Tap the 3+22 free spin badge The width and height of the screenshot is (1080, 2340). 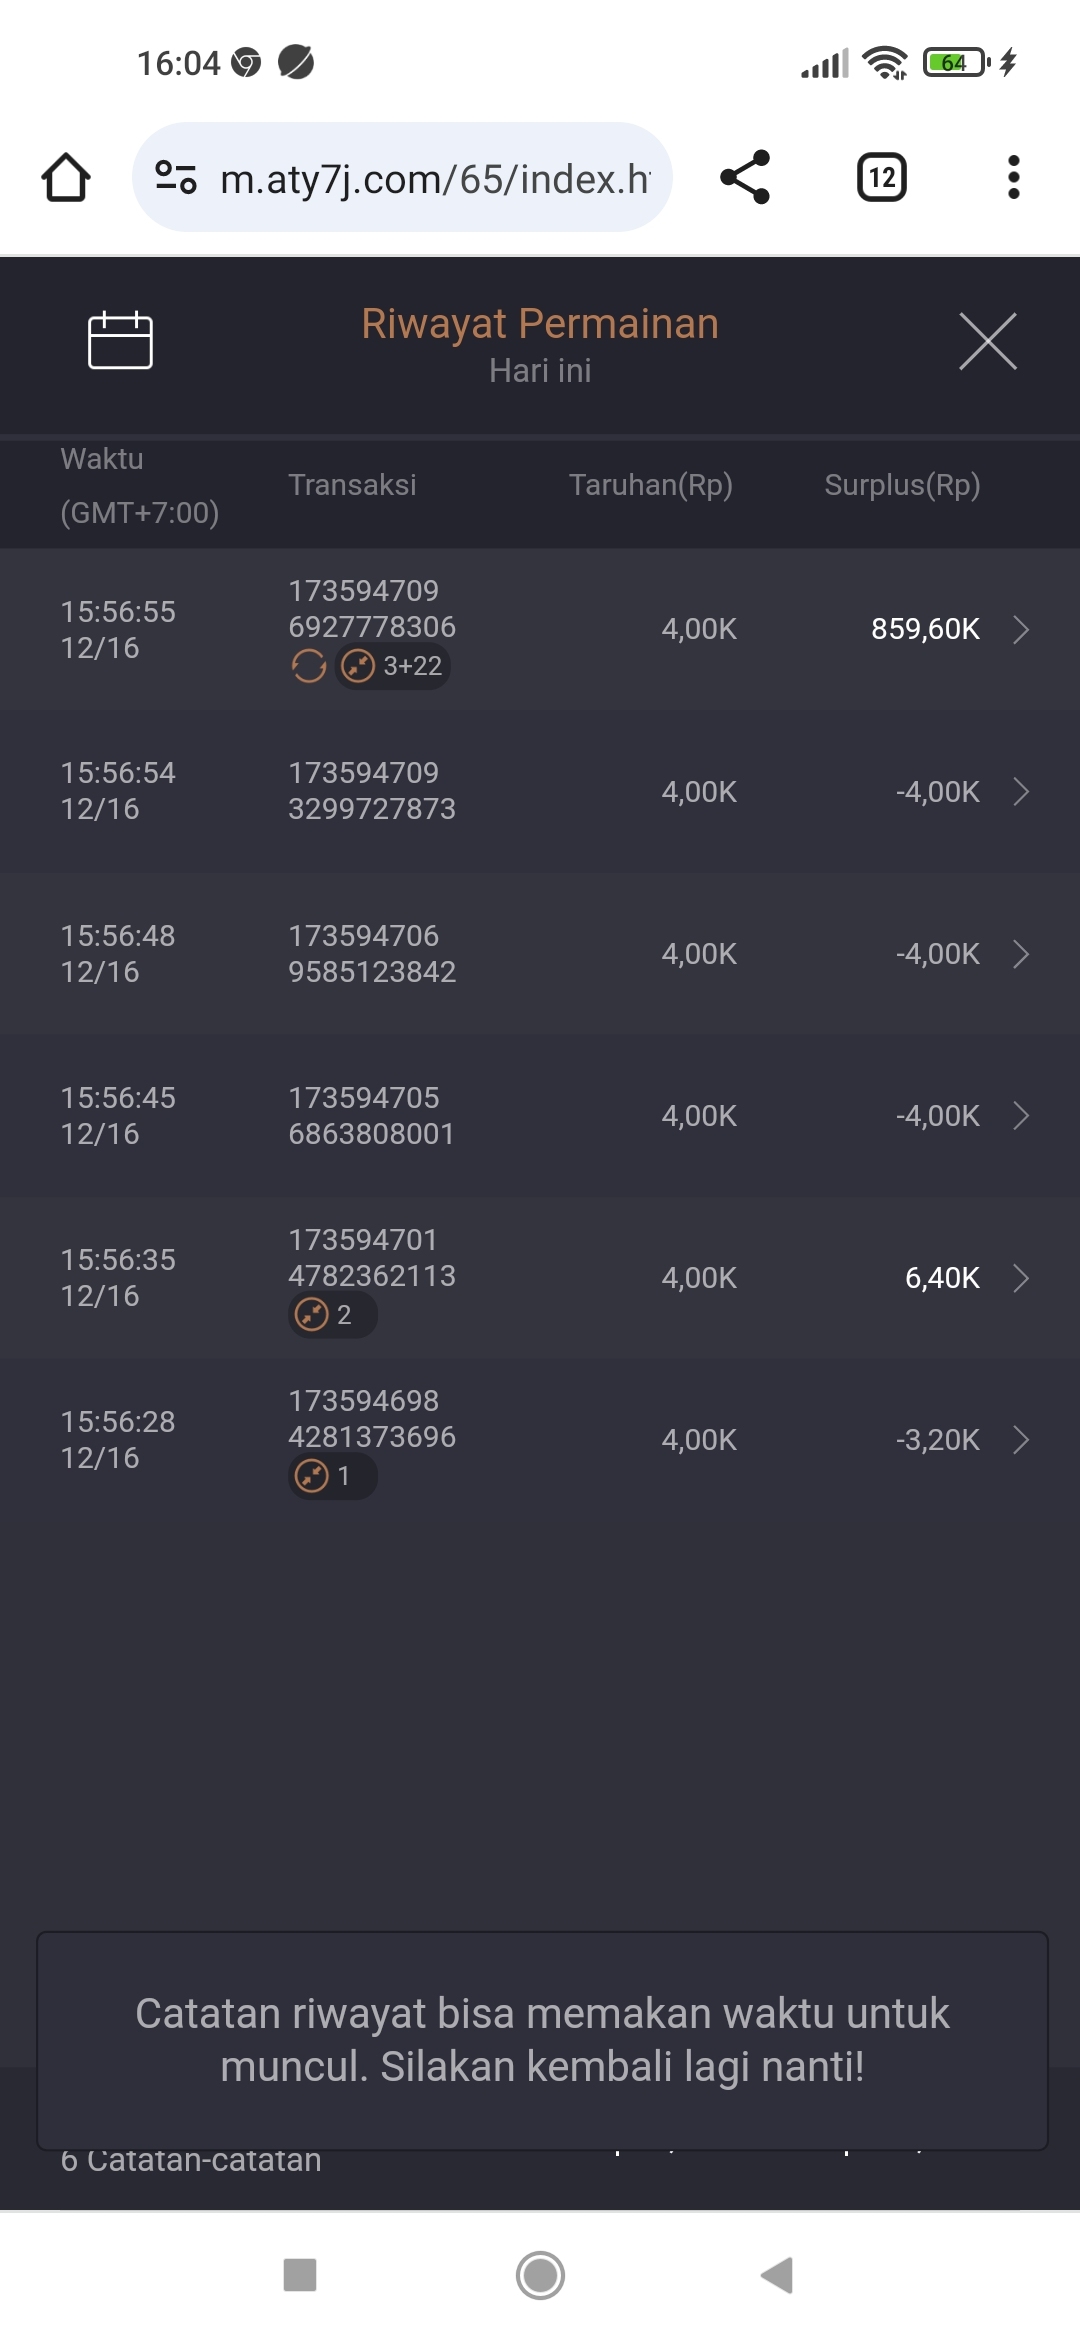pos(393,666)
